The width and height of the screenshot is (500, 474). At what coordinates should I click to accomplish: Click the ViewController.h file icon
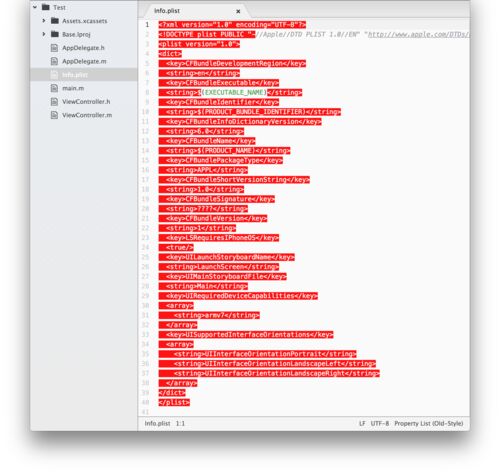54,102
